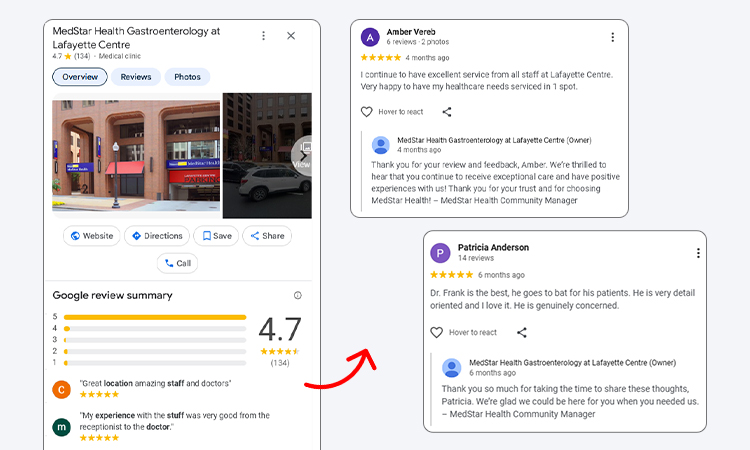Image resolution: width=750 pixels, height=450 pixels.
Task: Select the "Medical clinic" category label
Action: tap(120, 56)
